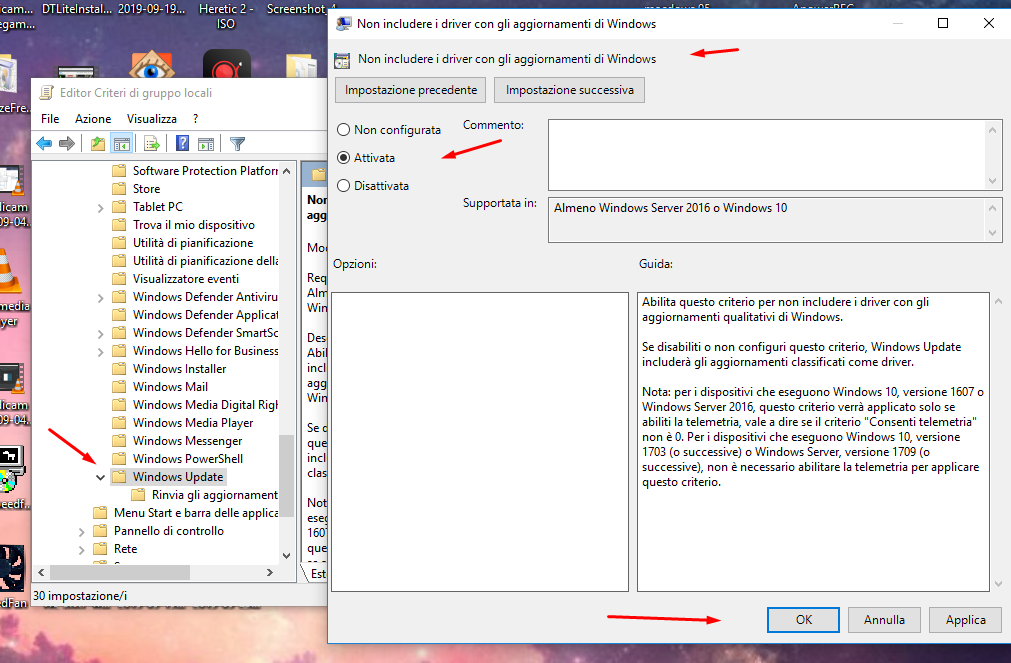Click the Applica button

[965, 620]
